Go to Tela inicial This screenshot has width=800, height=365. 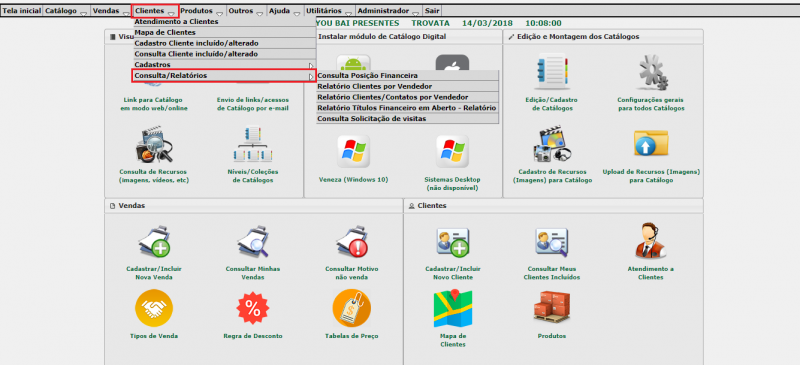(22, 11)
